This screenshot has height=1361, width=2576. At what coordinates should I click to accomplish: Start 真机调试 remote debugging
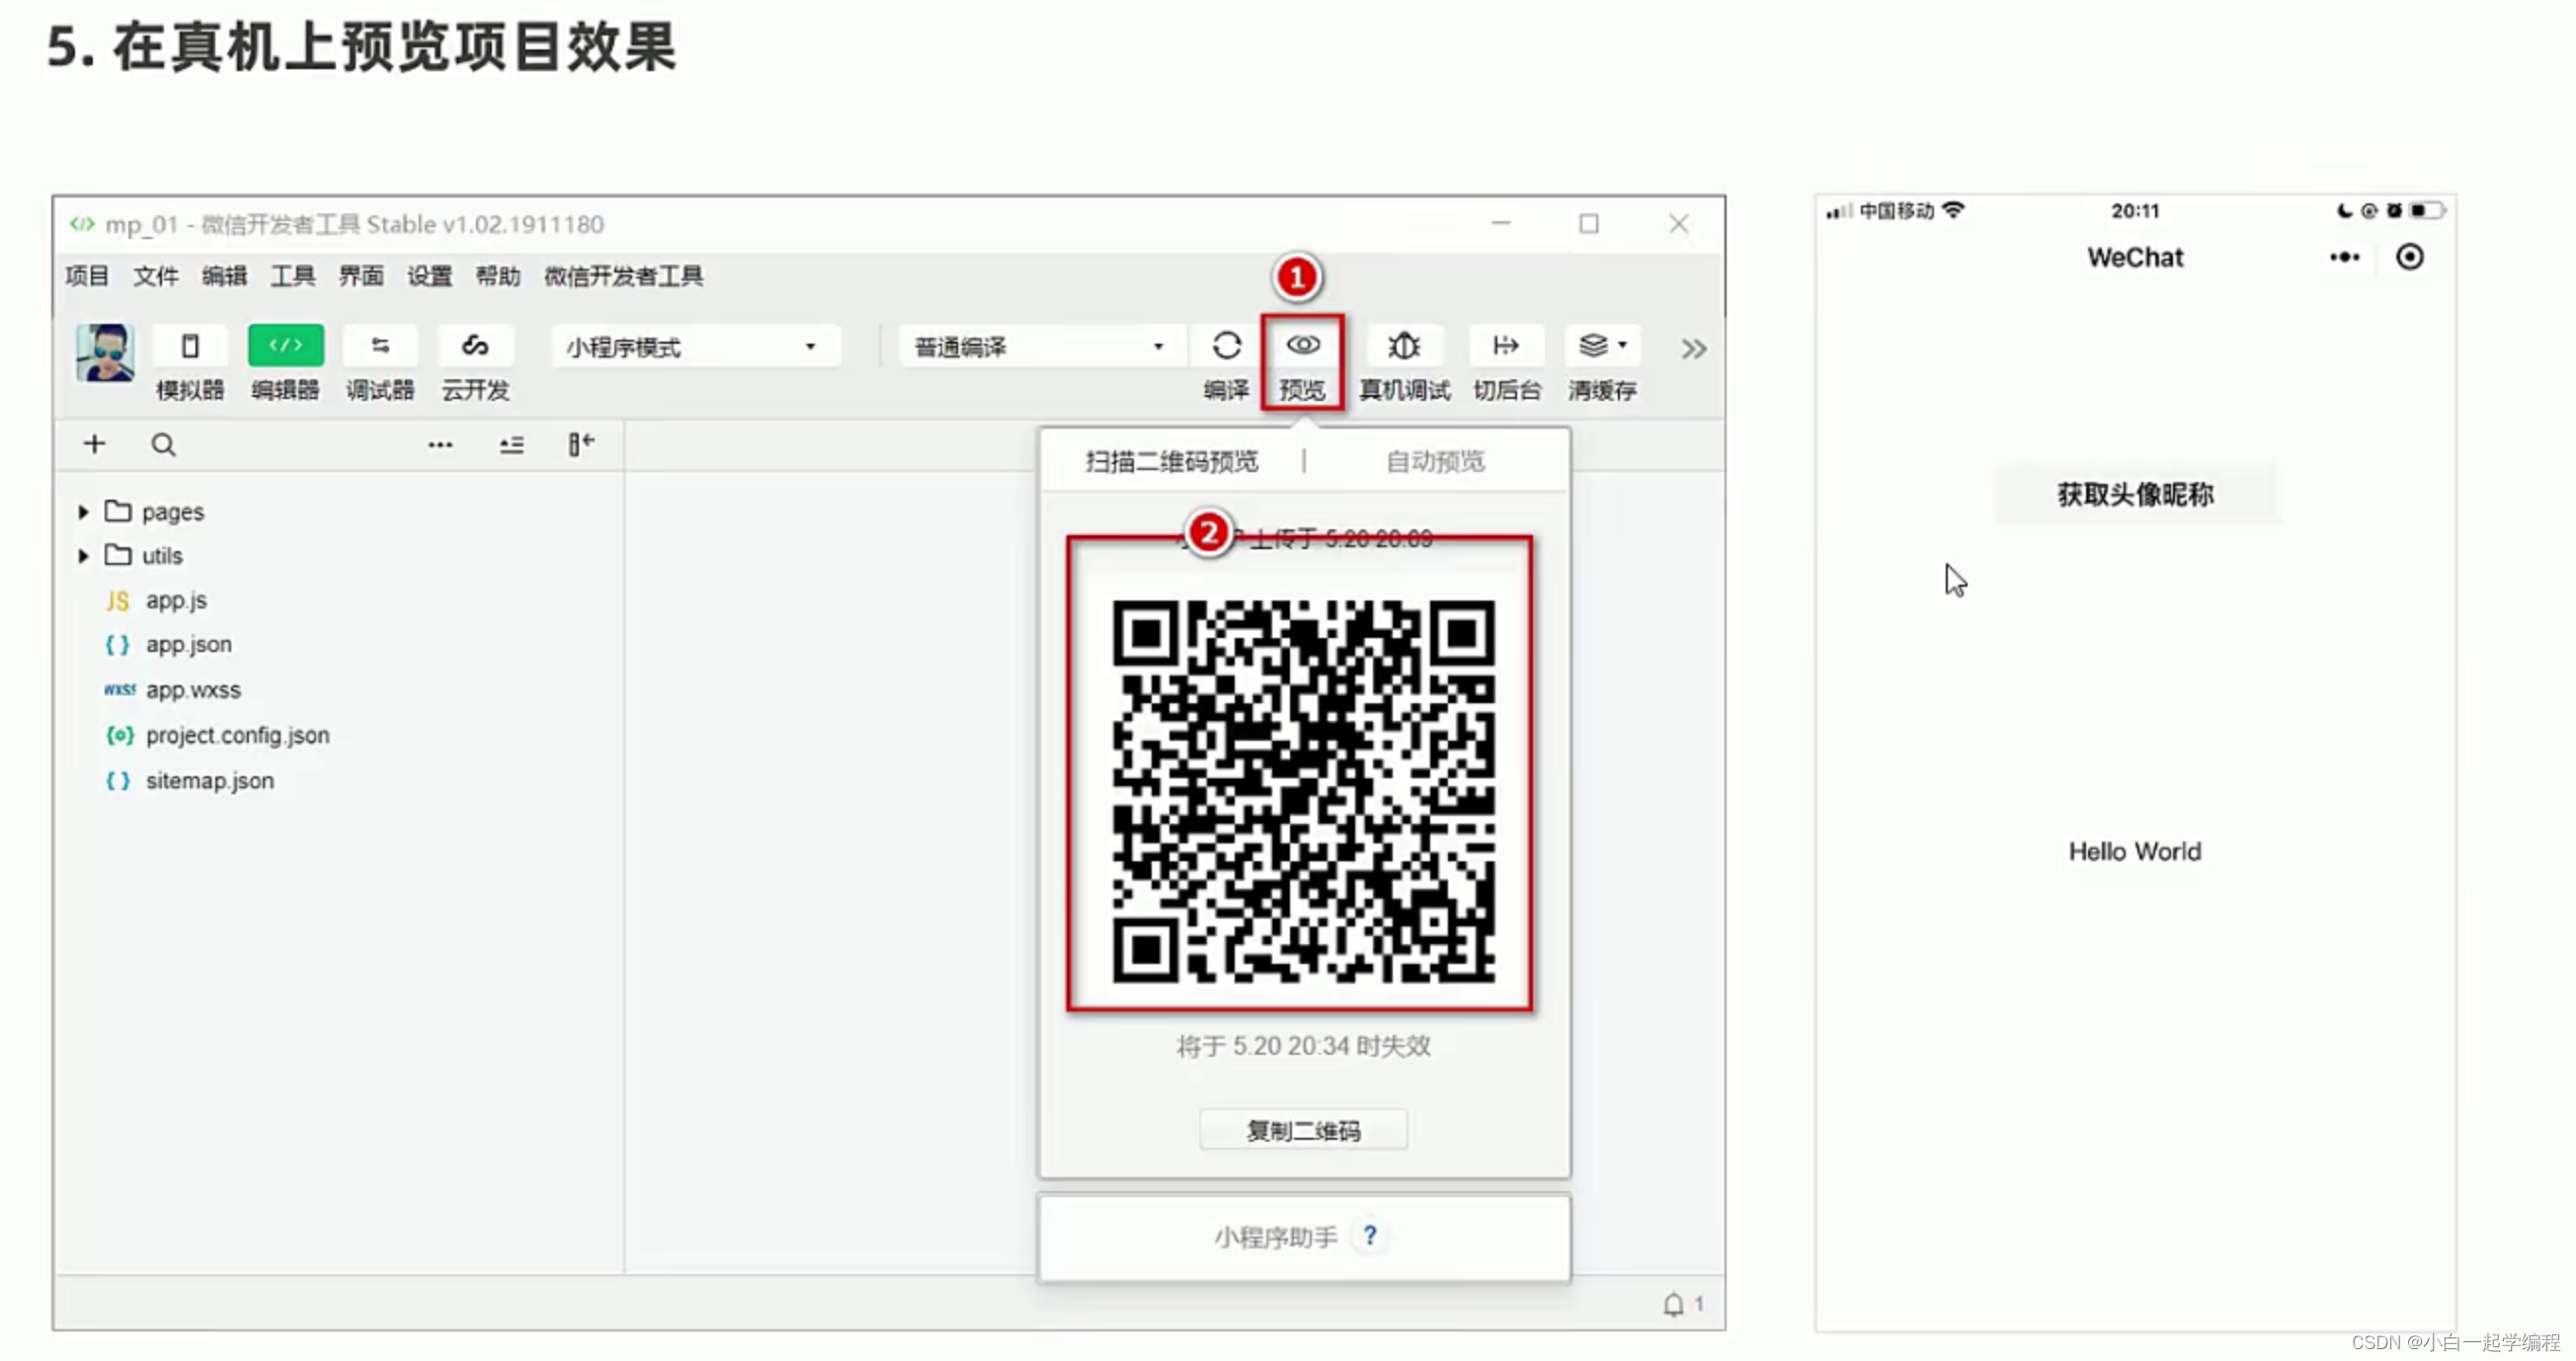tap(1404, 346)
